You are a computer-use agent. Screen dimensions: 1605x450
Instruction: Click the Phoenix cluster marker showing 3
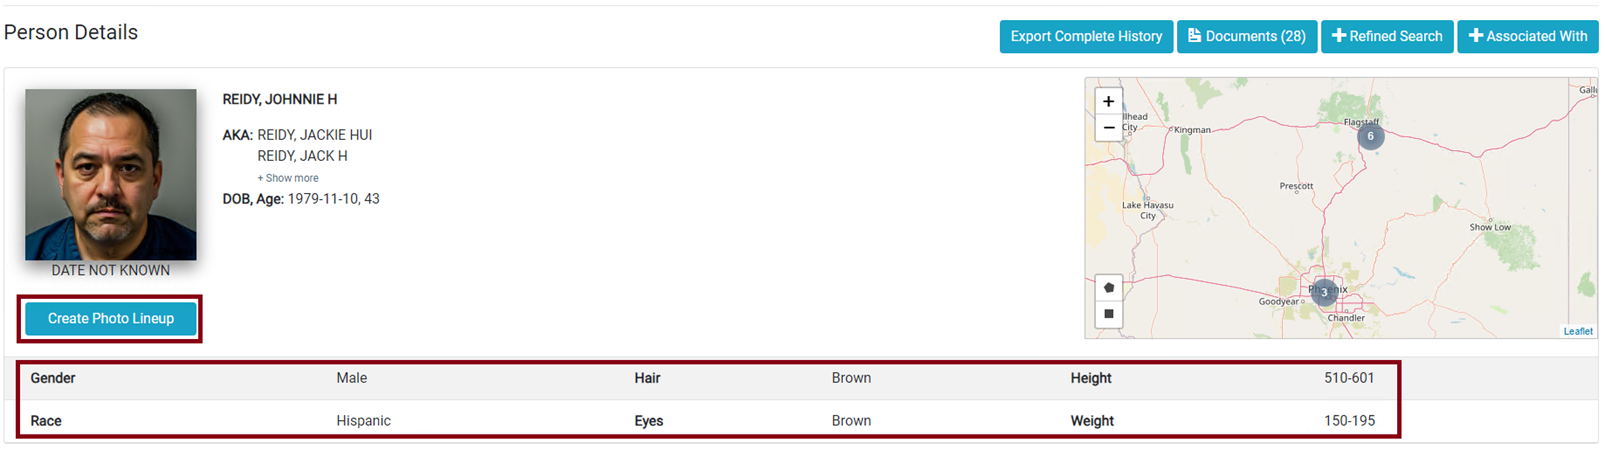pyautogui.click(x=1324, y=292)
